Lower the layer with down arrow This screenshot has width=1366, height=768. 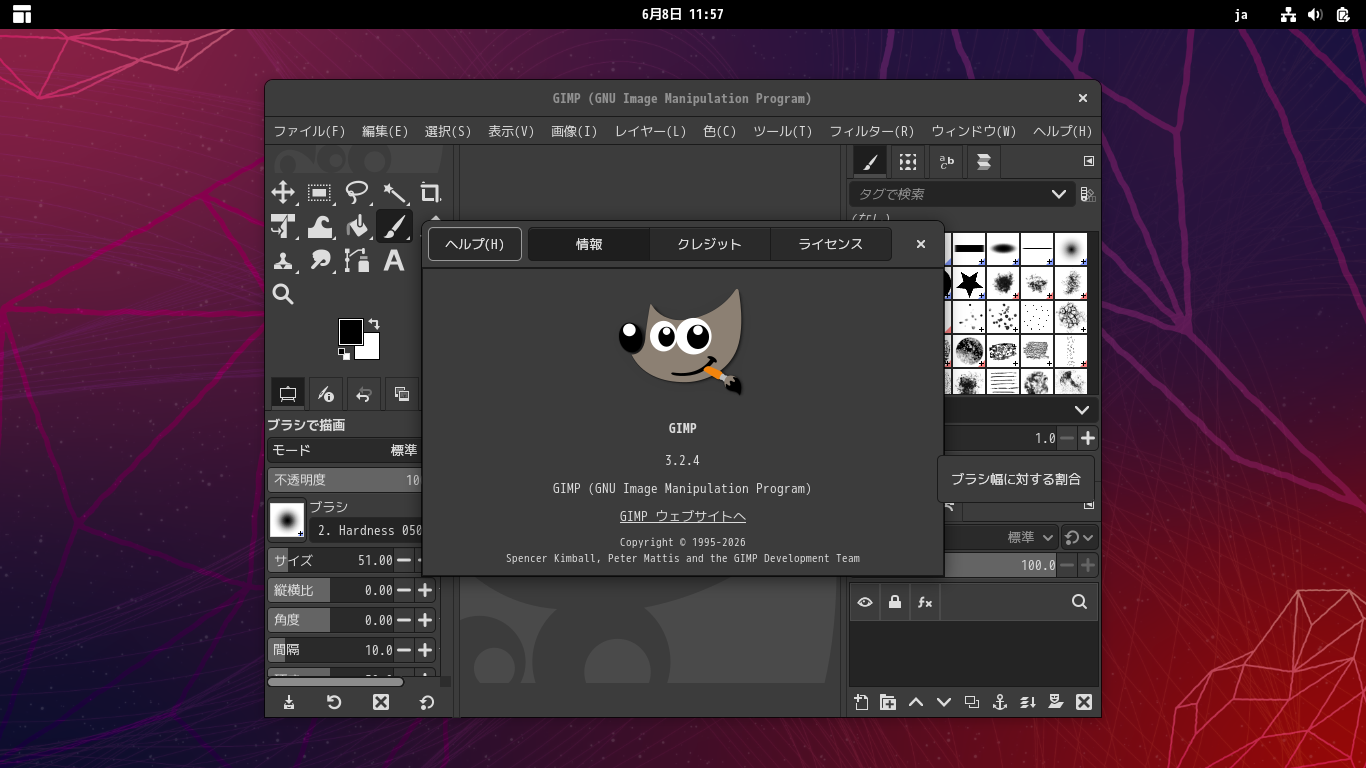point(944,702)
